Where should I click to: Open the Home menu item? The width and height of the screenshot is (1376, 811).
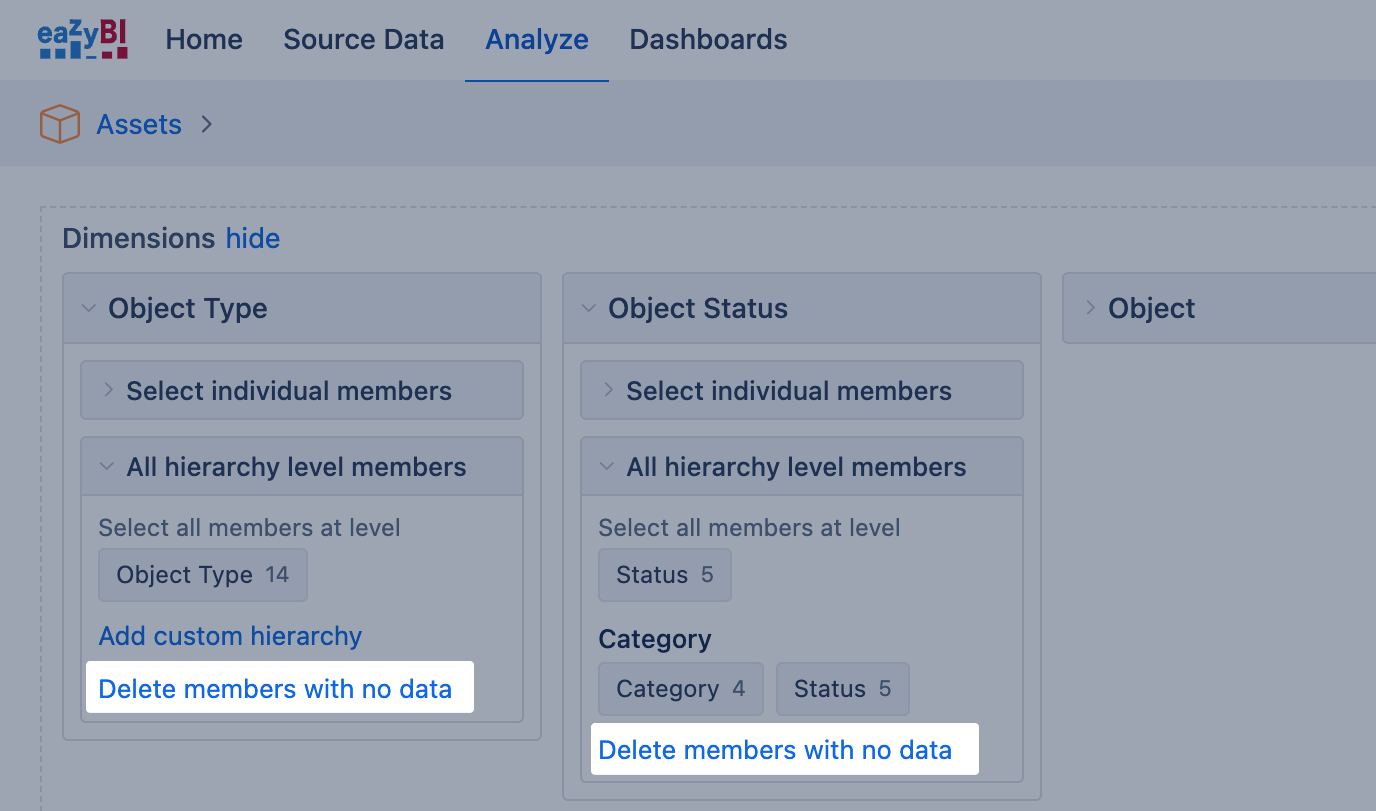(x=204, y=40)
